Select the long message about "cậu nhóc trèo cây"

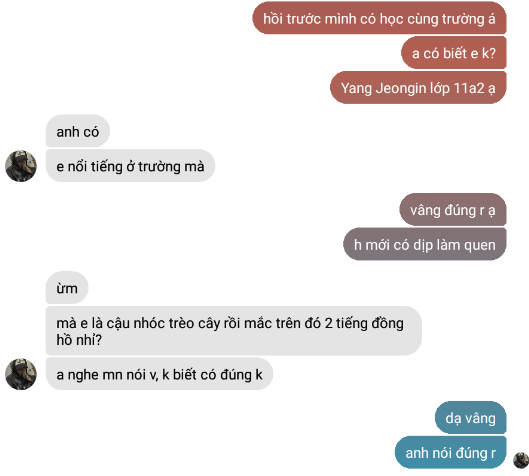(234, 331)
